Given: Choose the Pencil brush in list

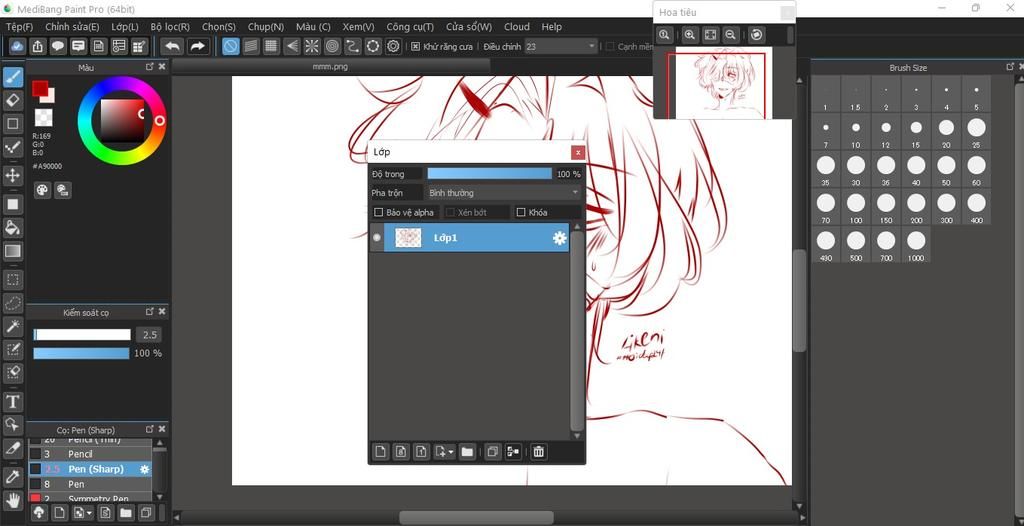Looking at the screenshot, I should [x=90, y=453].
